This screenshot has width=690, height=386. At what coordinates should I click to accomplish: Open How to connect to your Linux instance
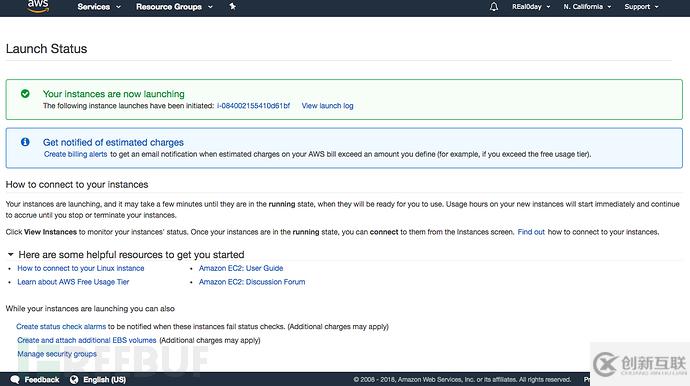tap(81, 268)
